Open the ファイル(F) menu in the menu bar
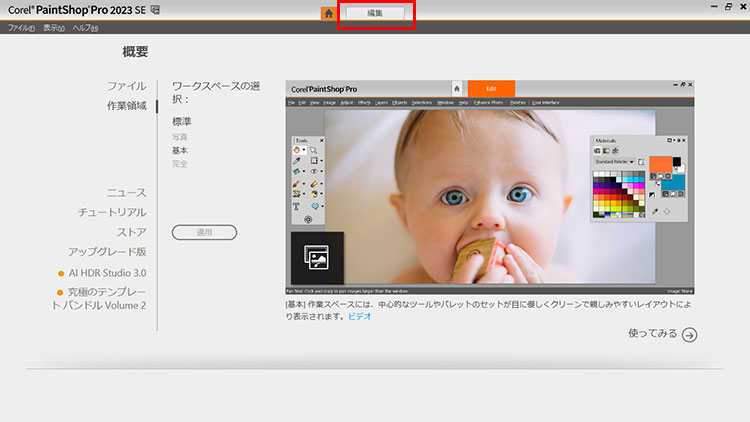Screen dimensions: 750x422 pyautogui.click(x=21, y=28)
